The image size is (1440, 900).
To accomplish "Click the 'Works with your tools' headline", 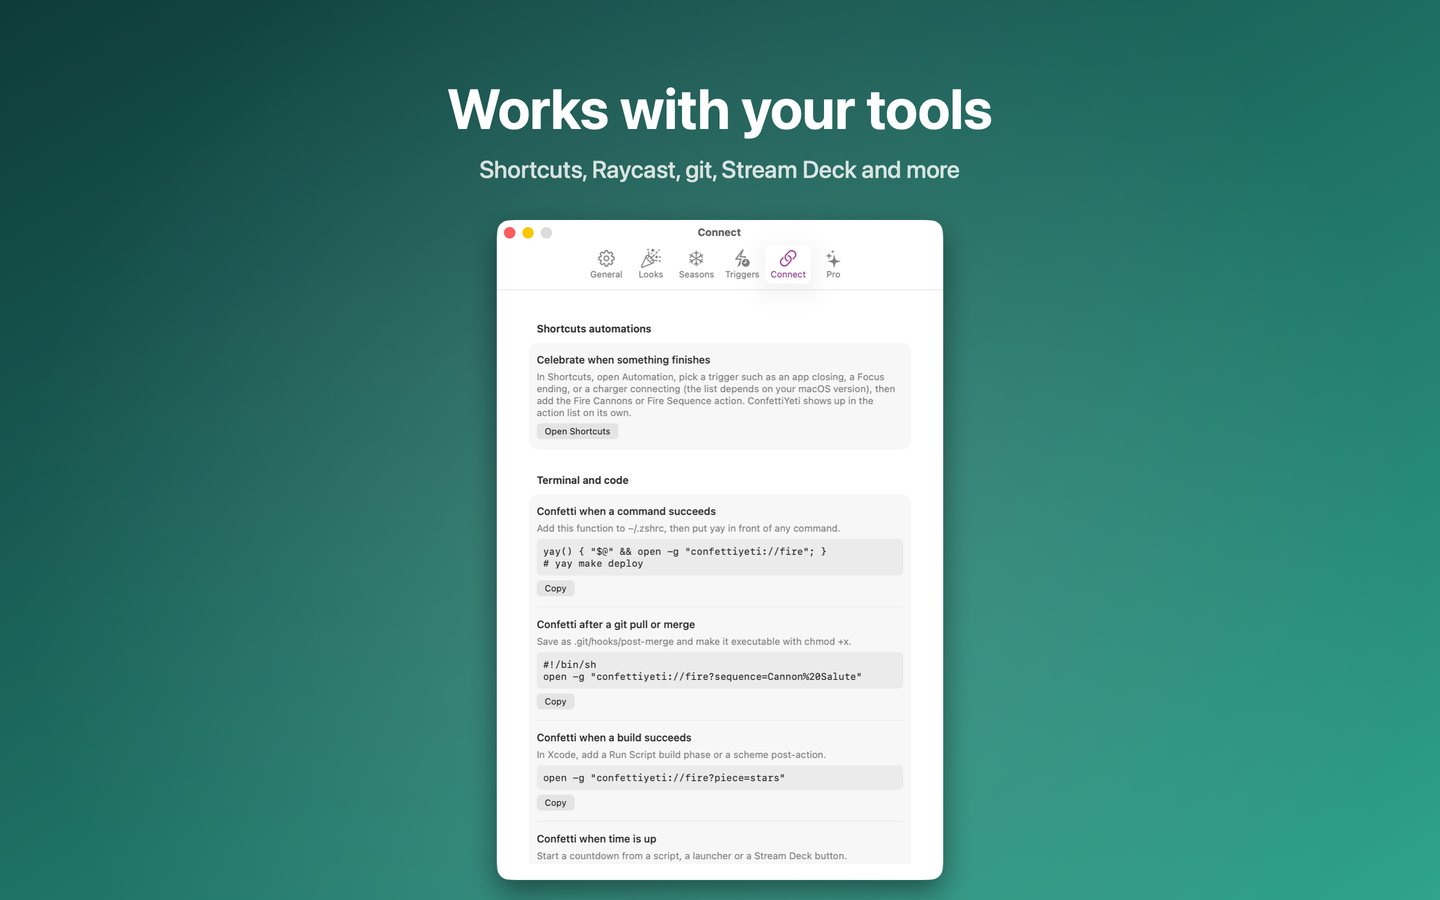I will (x=720, y=110).
